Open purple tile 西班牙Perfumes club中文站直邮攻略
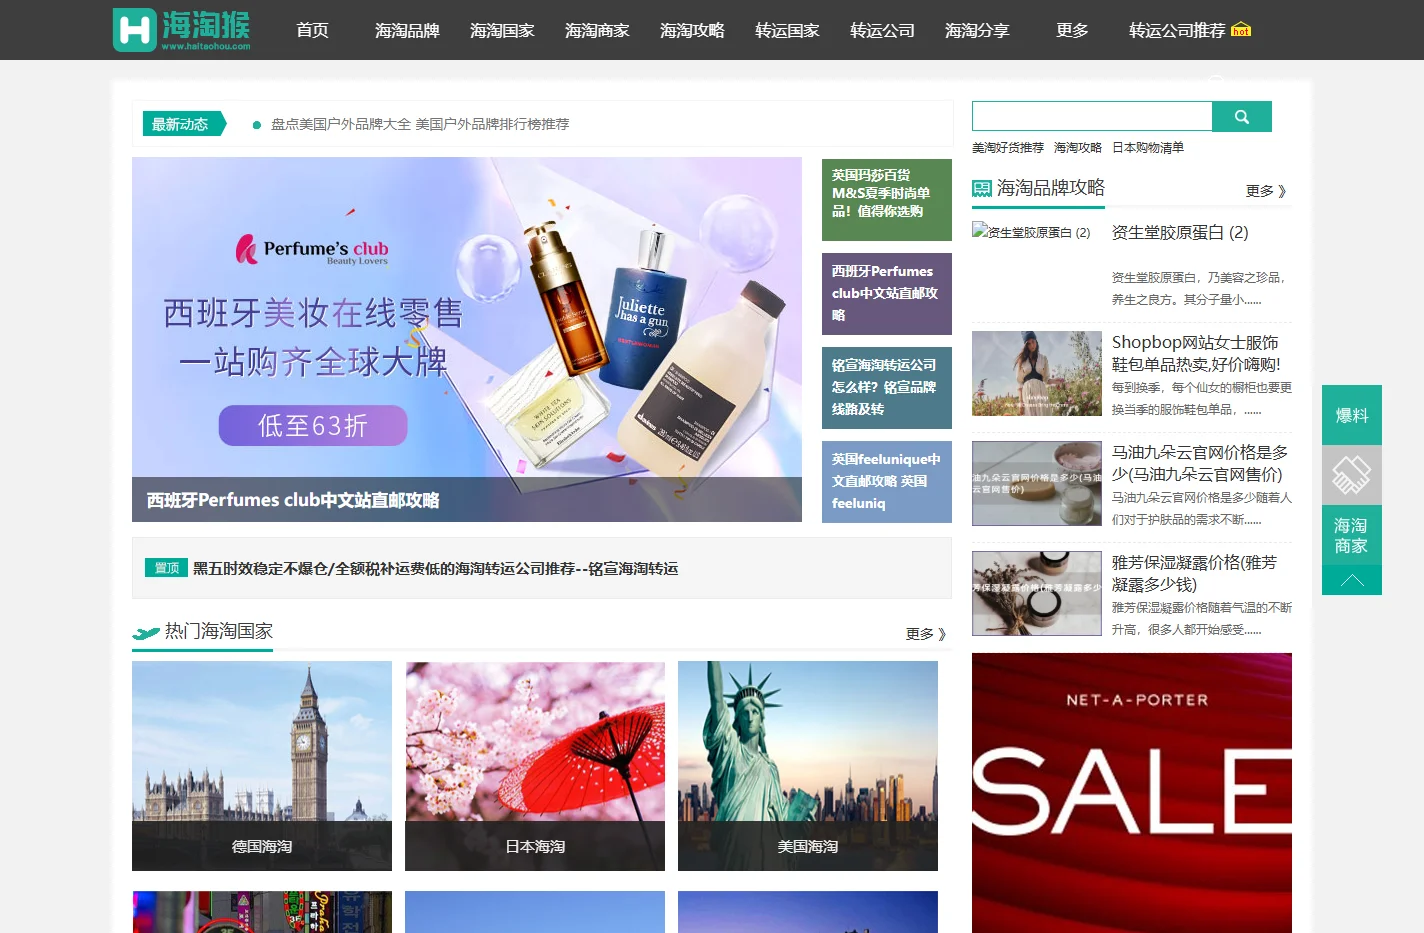1424x933 pixels. pos(887,294)
